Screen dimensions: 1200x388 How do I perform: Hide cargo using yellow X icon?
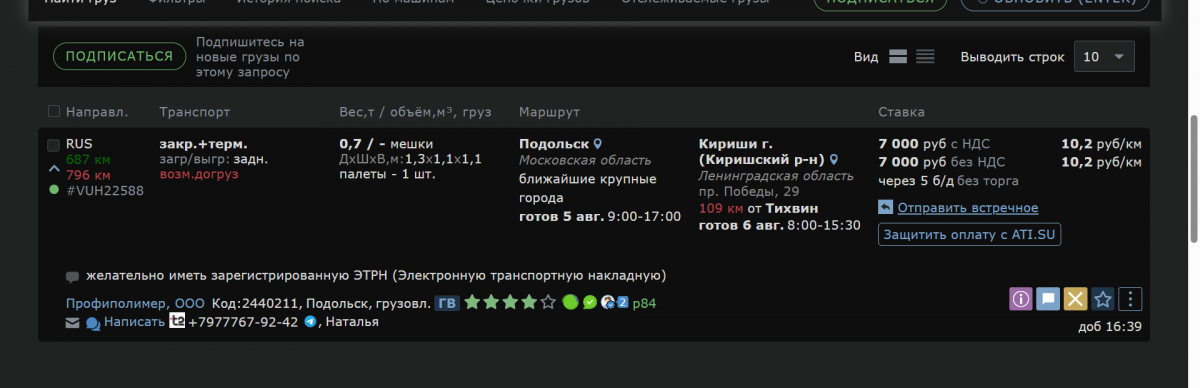[1075, 298]
